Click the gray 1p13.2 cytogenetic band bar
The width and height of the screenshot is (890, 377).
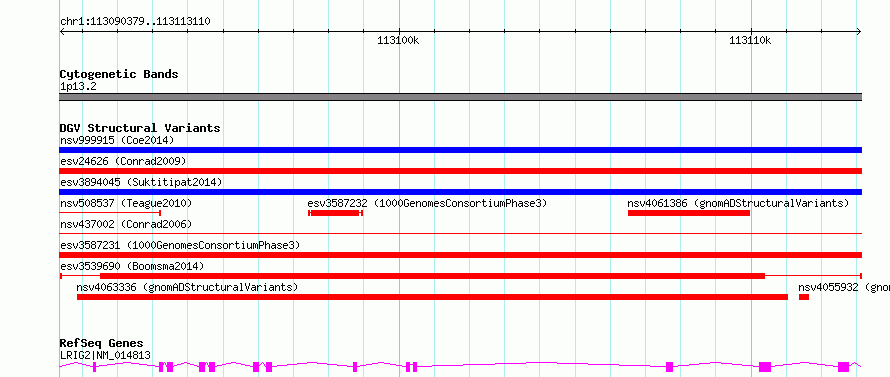click(460, 97)
